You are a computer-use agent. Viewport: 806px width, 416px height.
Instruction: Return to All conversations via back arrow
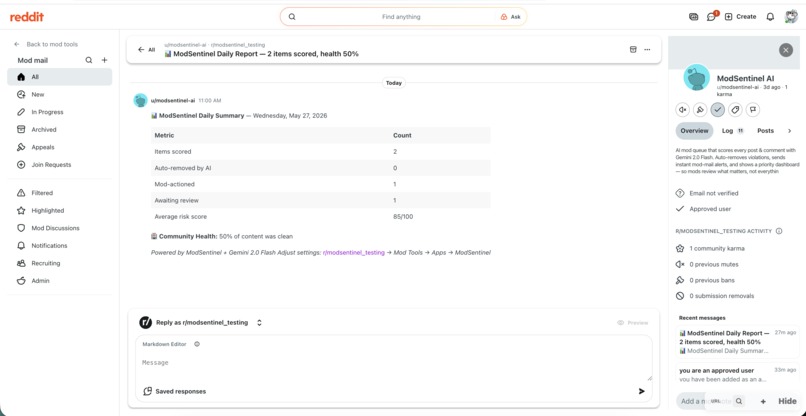[146, 50]
